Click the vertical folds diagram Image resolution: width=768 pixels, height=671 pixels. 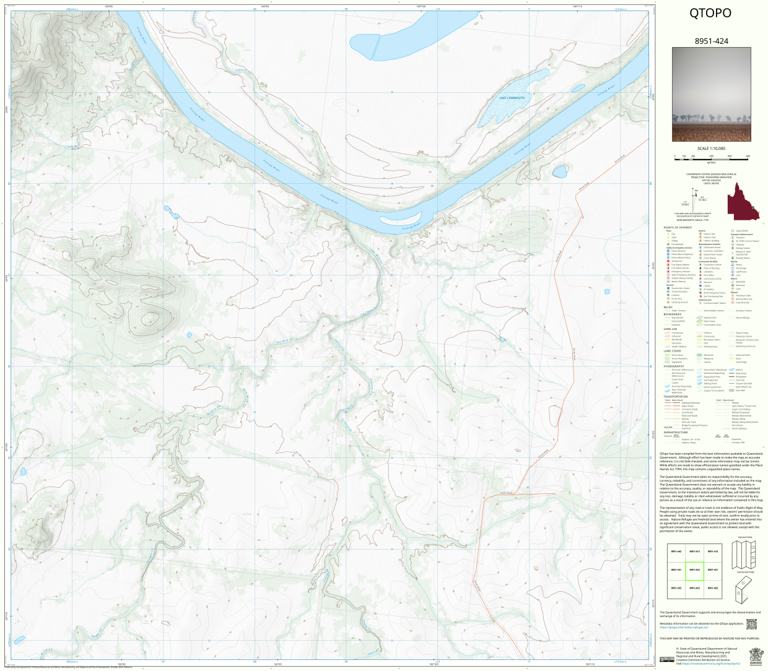(742, 555)
